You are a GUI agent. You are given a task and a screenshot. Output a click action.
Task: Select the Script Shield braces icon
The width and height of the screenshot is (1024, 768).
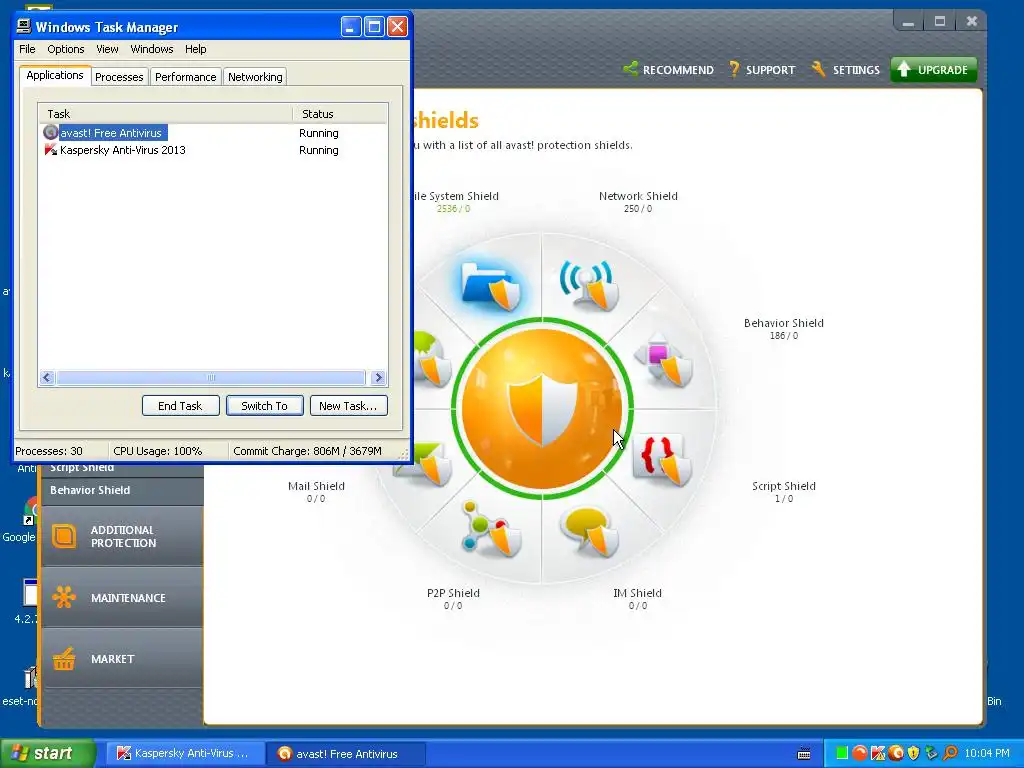point(662,460)
